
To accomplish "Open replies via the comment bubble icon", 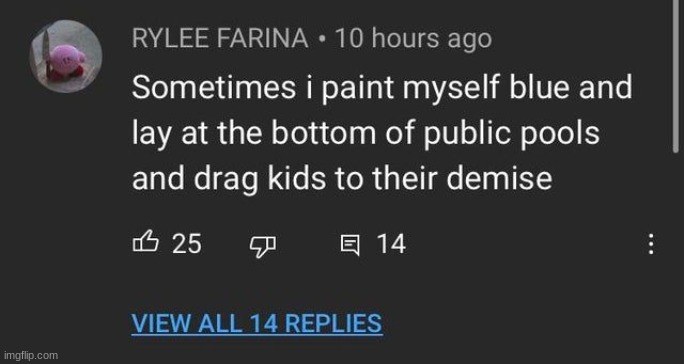I will point(350,245).
